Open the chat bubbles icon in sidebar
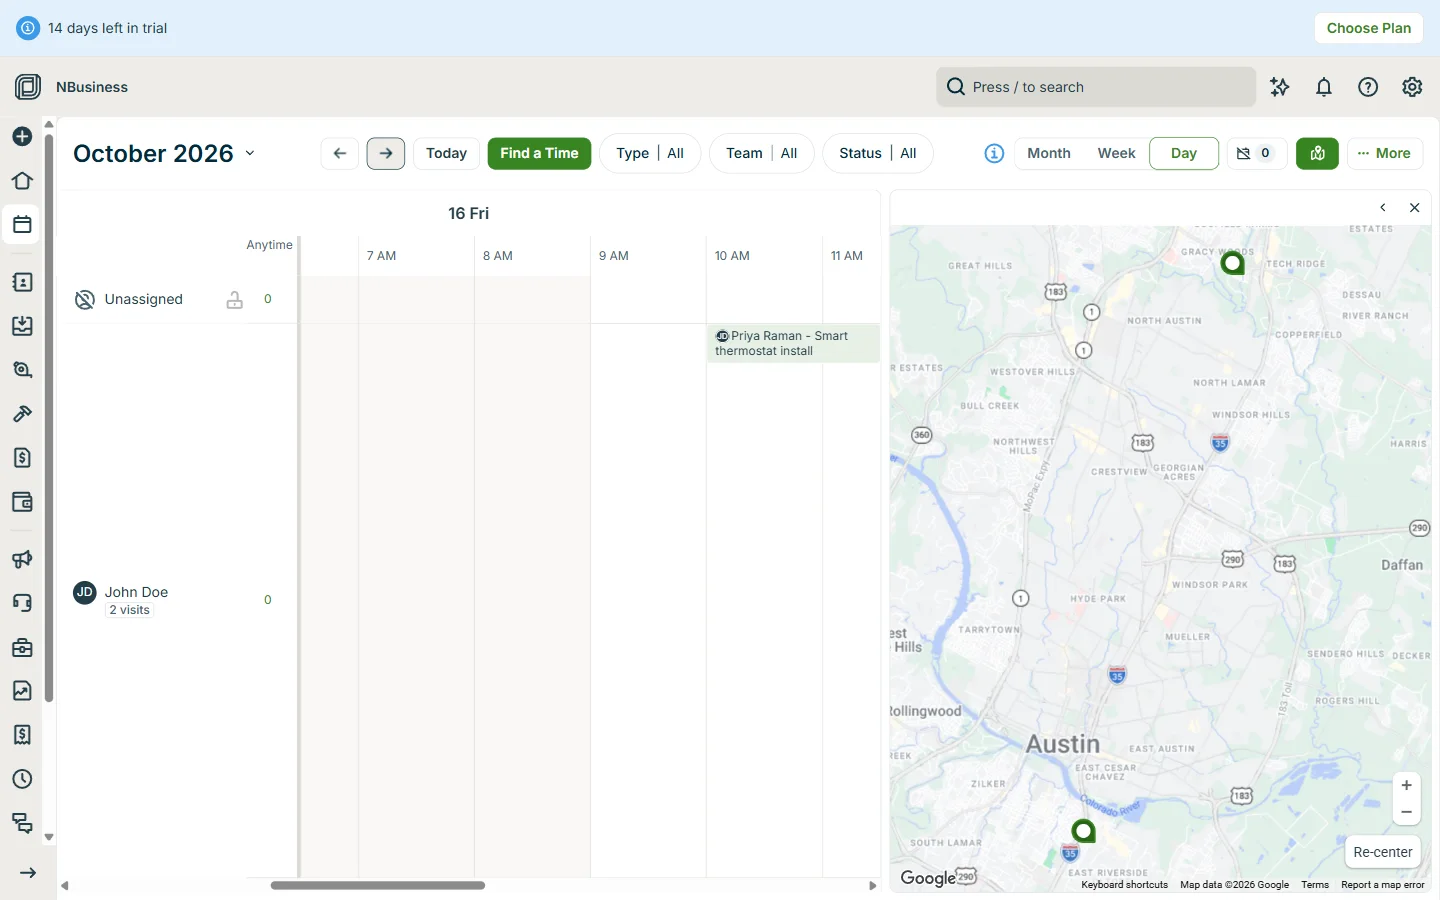This screenshot has width=1440, height=900. coord(22,823)
